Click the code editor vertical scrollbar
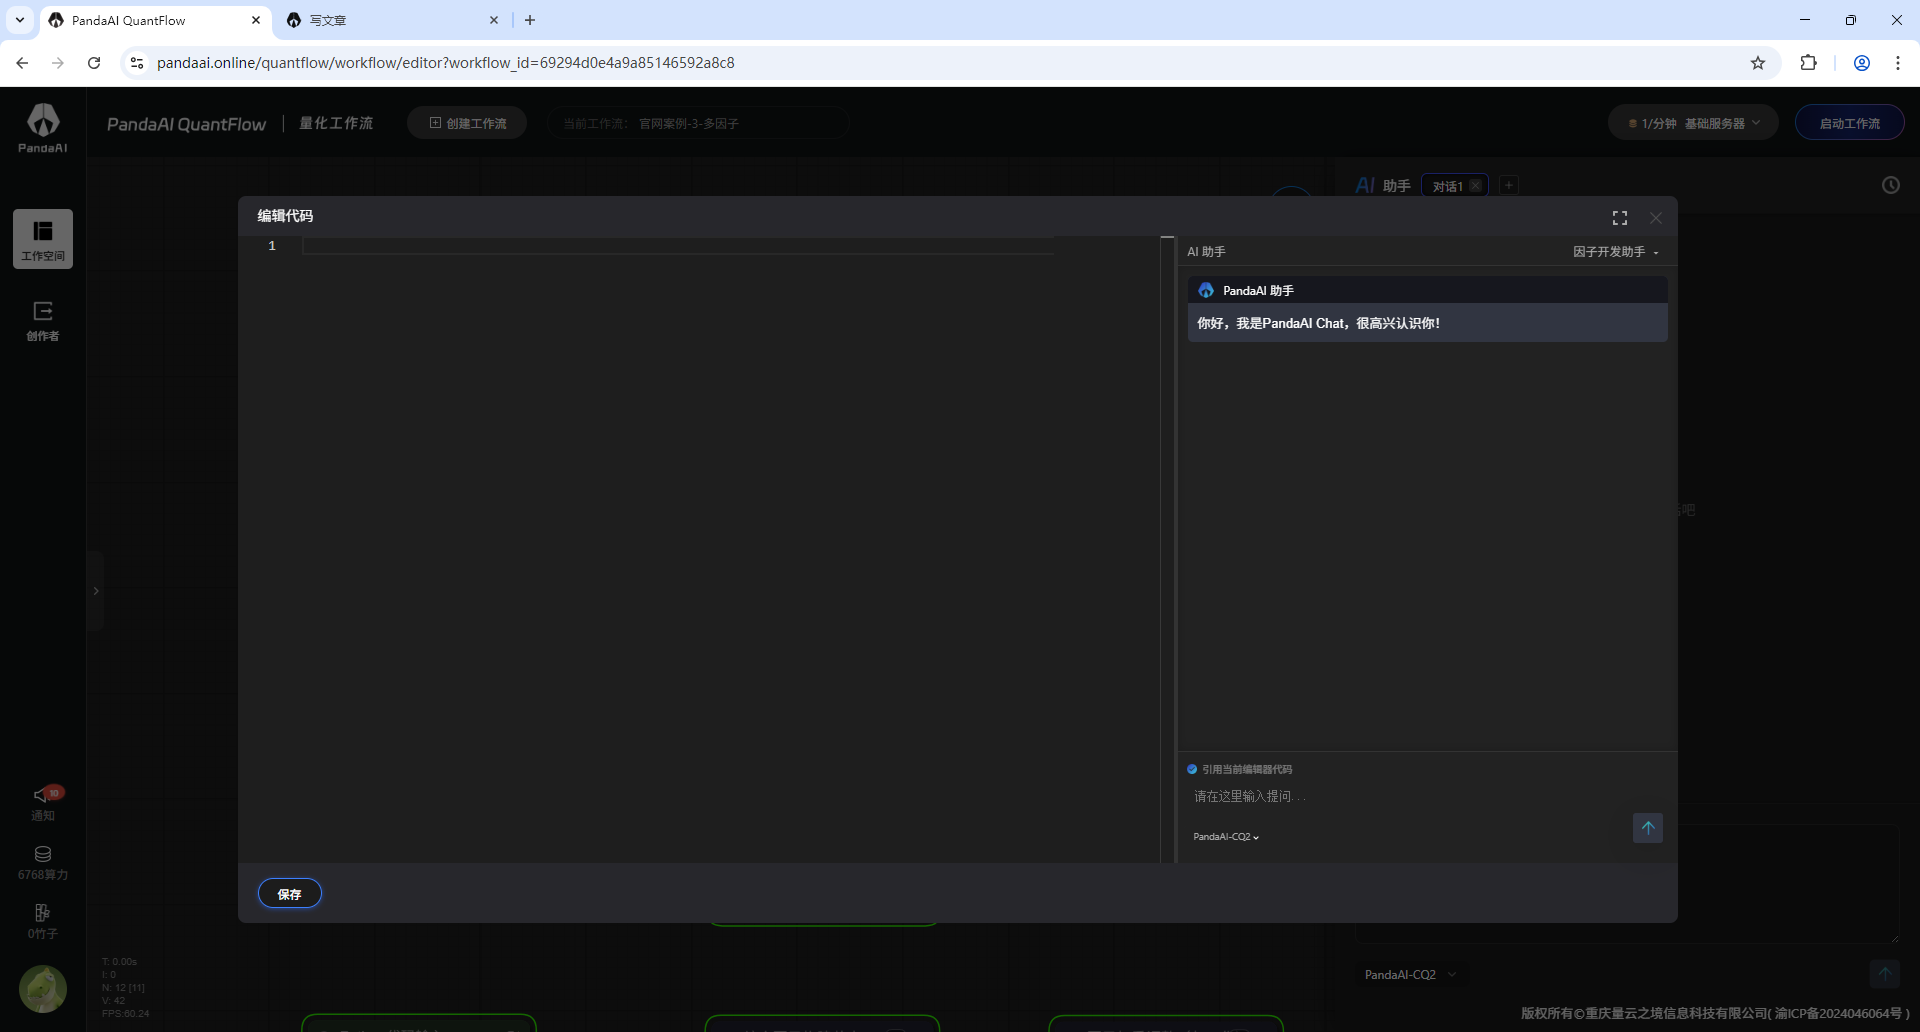Image resolution: width=1920 pixels, height=1032 pixels. pyautogui.click(x=1167, y=549)
